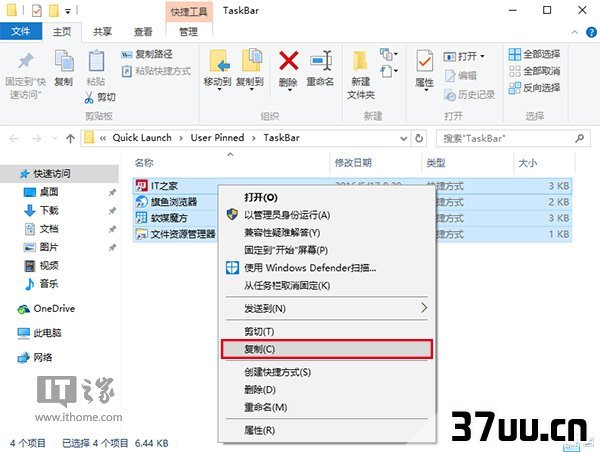Switch to the Home (主页) tab
Screen dimensions: 600x452
pyautogui.click(x=62, y=31)
